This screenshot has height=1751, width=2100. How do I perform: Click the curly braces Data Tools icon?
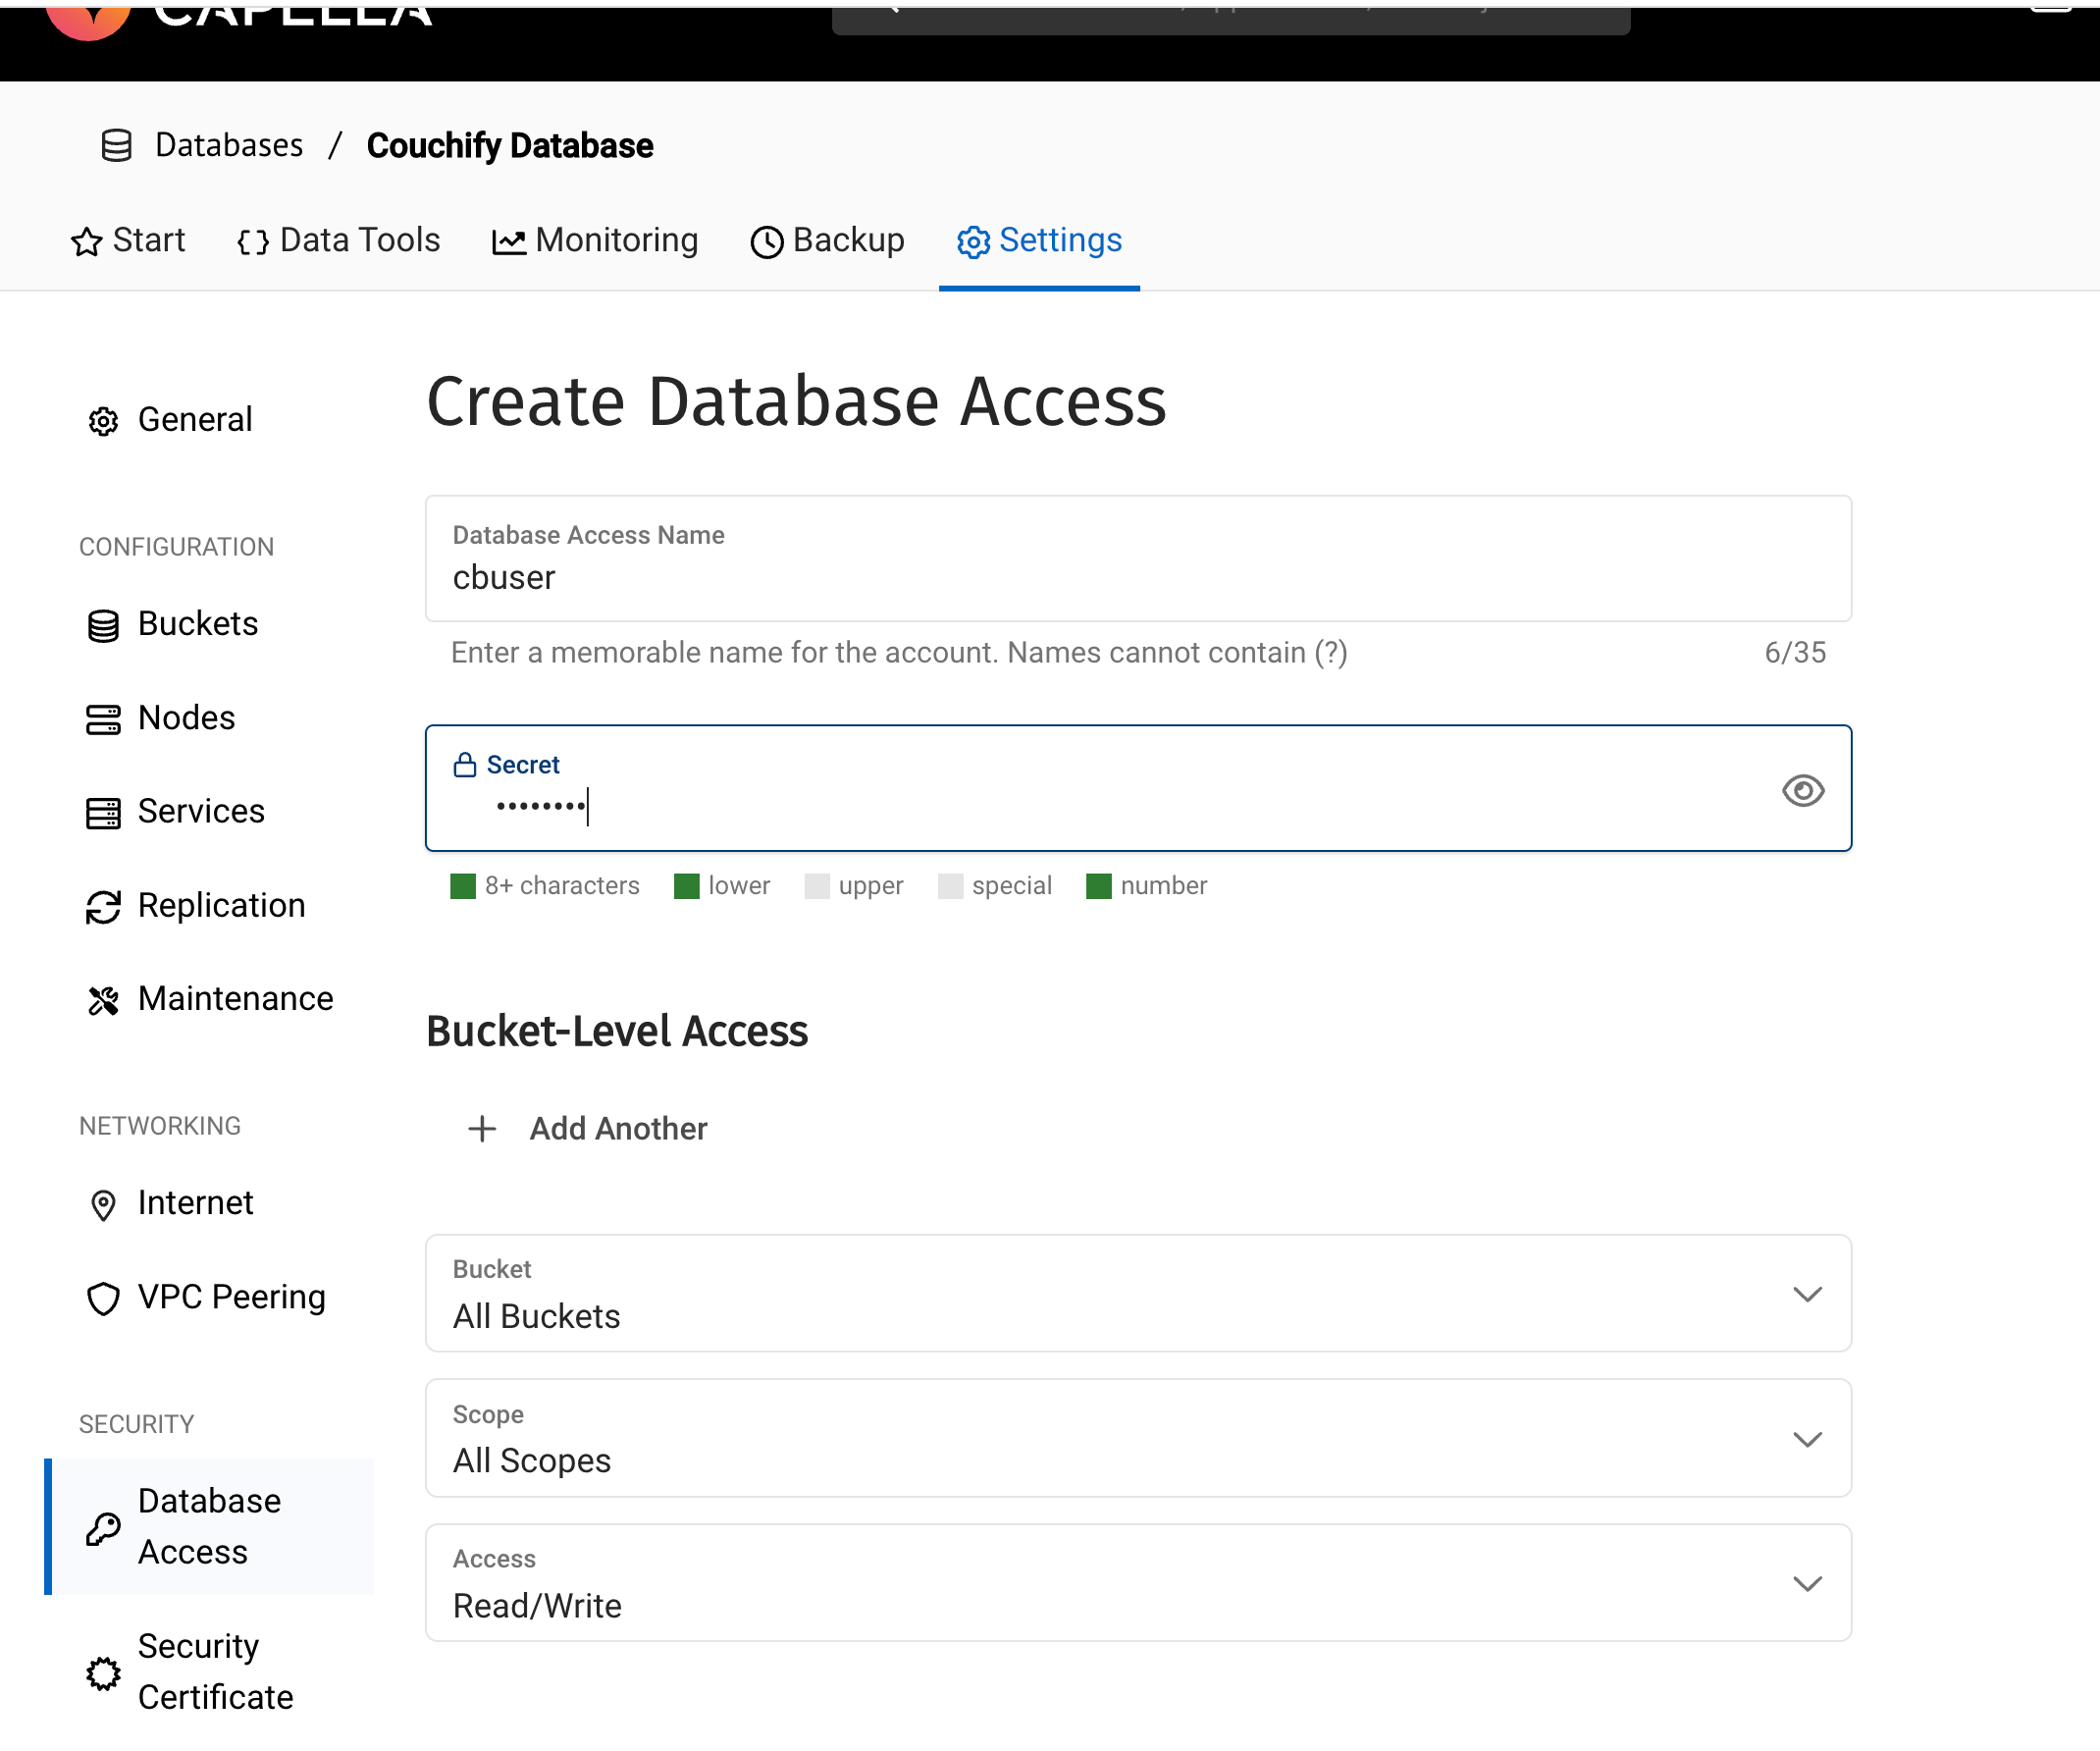(253, 242)
